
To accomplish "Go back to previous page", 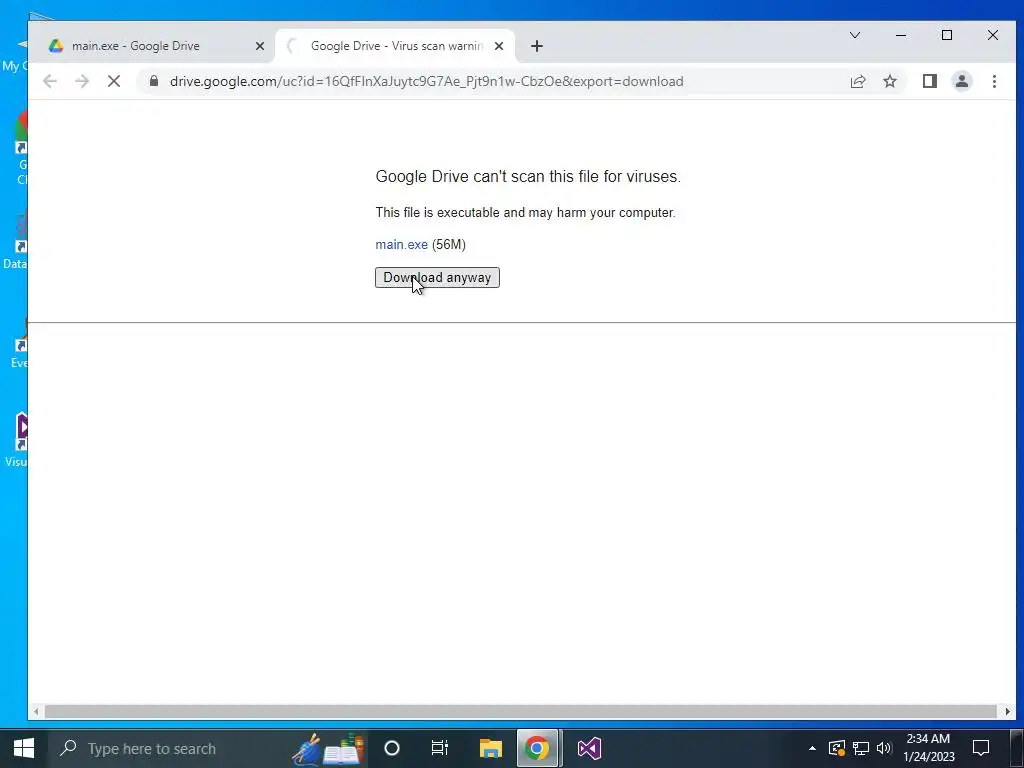I will point(50,81).
